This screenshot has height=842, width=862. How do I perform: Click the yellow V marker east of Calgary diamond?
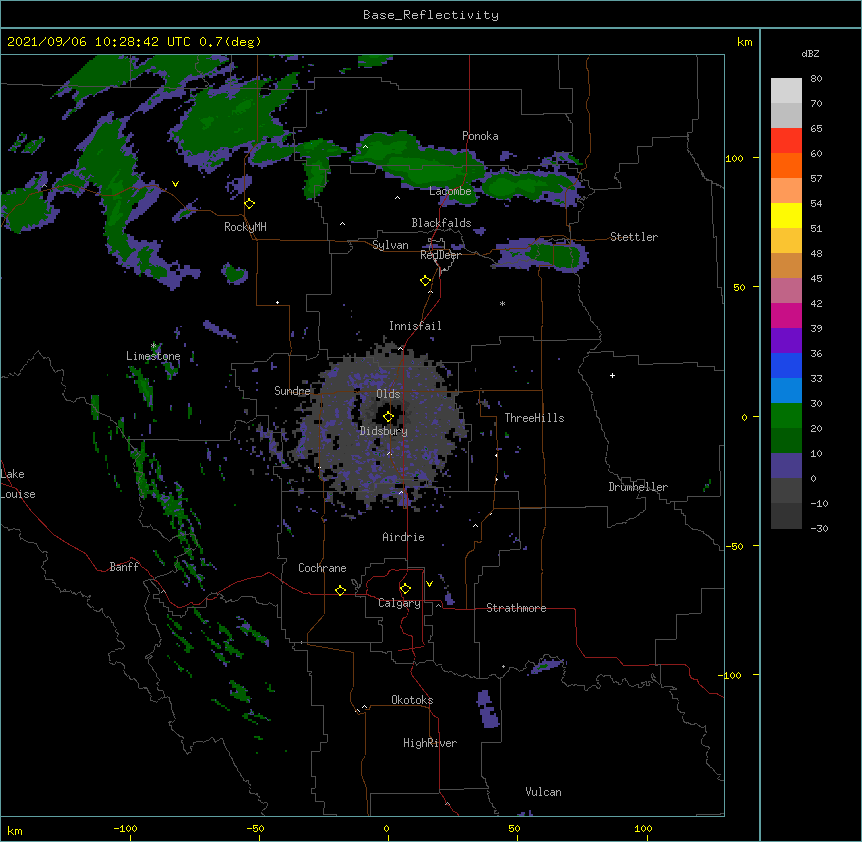click(429, 584)
